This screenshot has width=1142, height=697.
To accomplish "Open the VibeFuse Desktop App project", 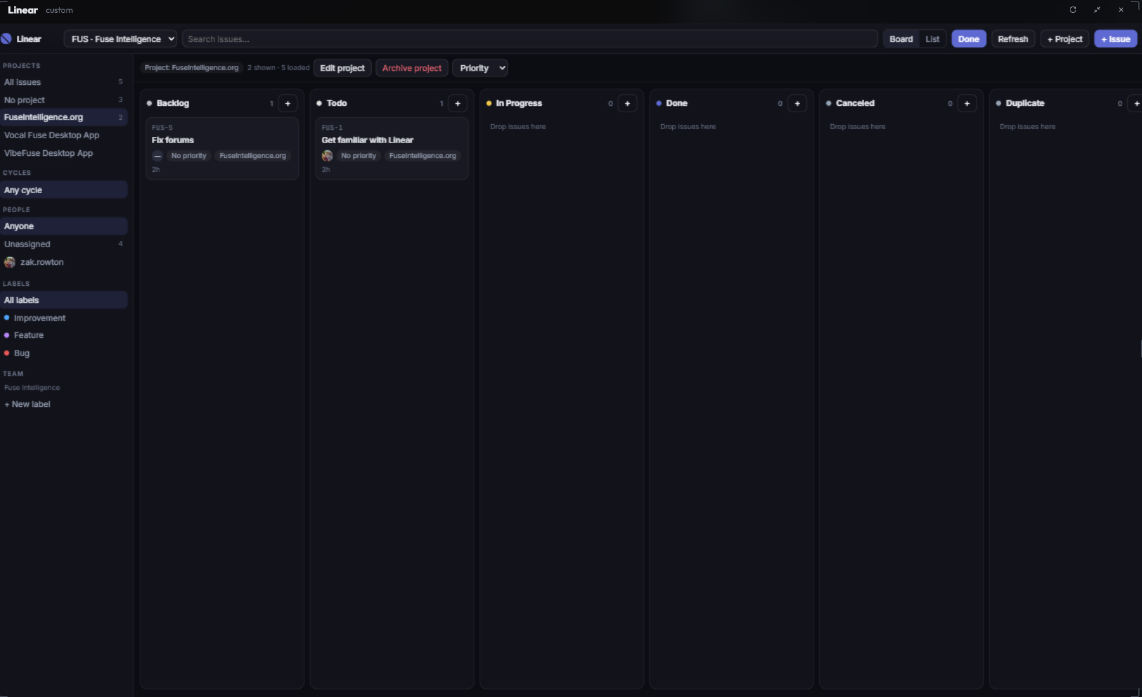I will (63, 153).
